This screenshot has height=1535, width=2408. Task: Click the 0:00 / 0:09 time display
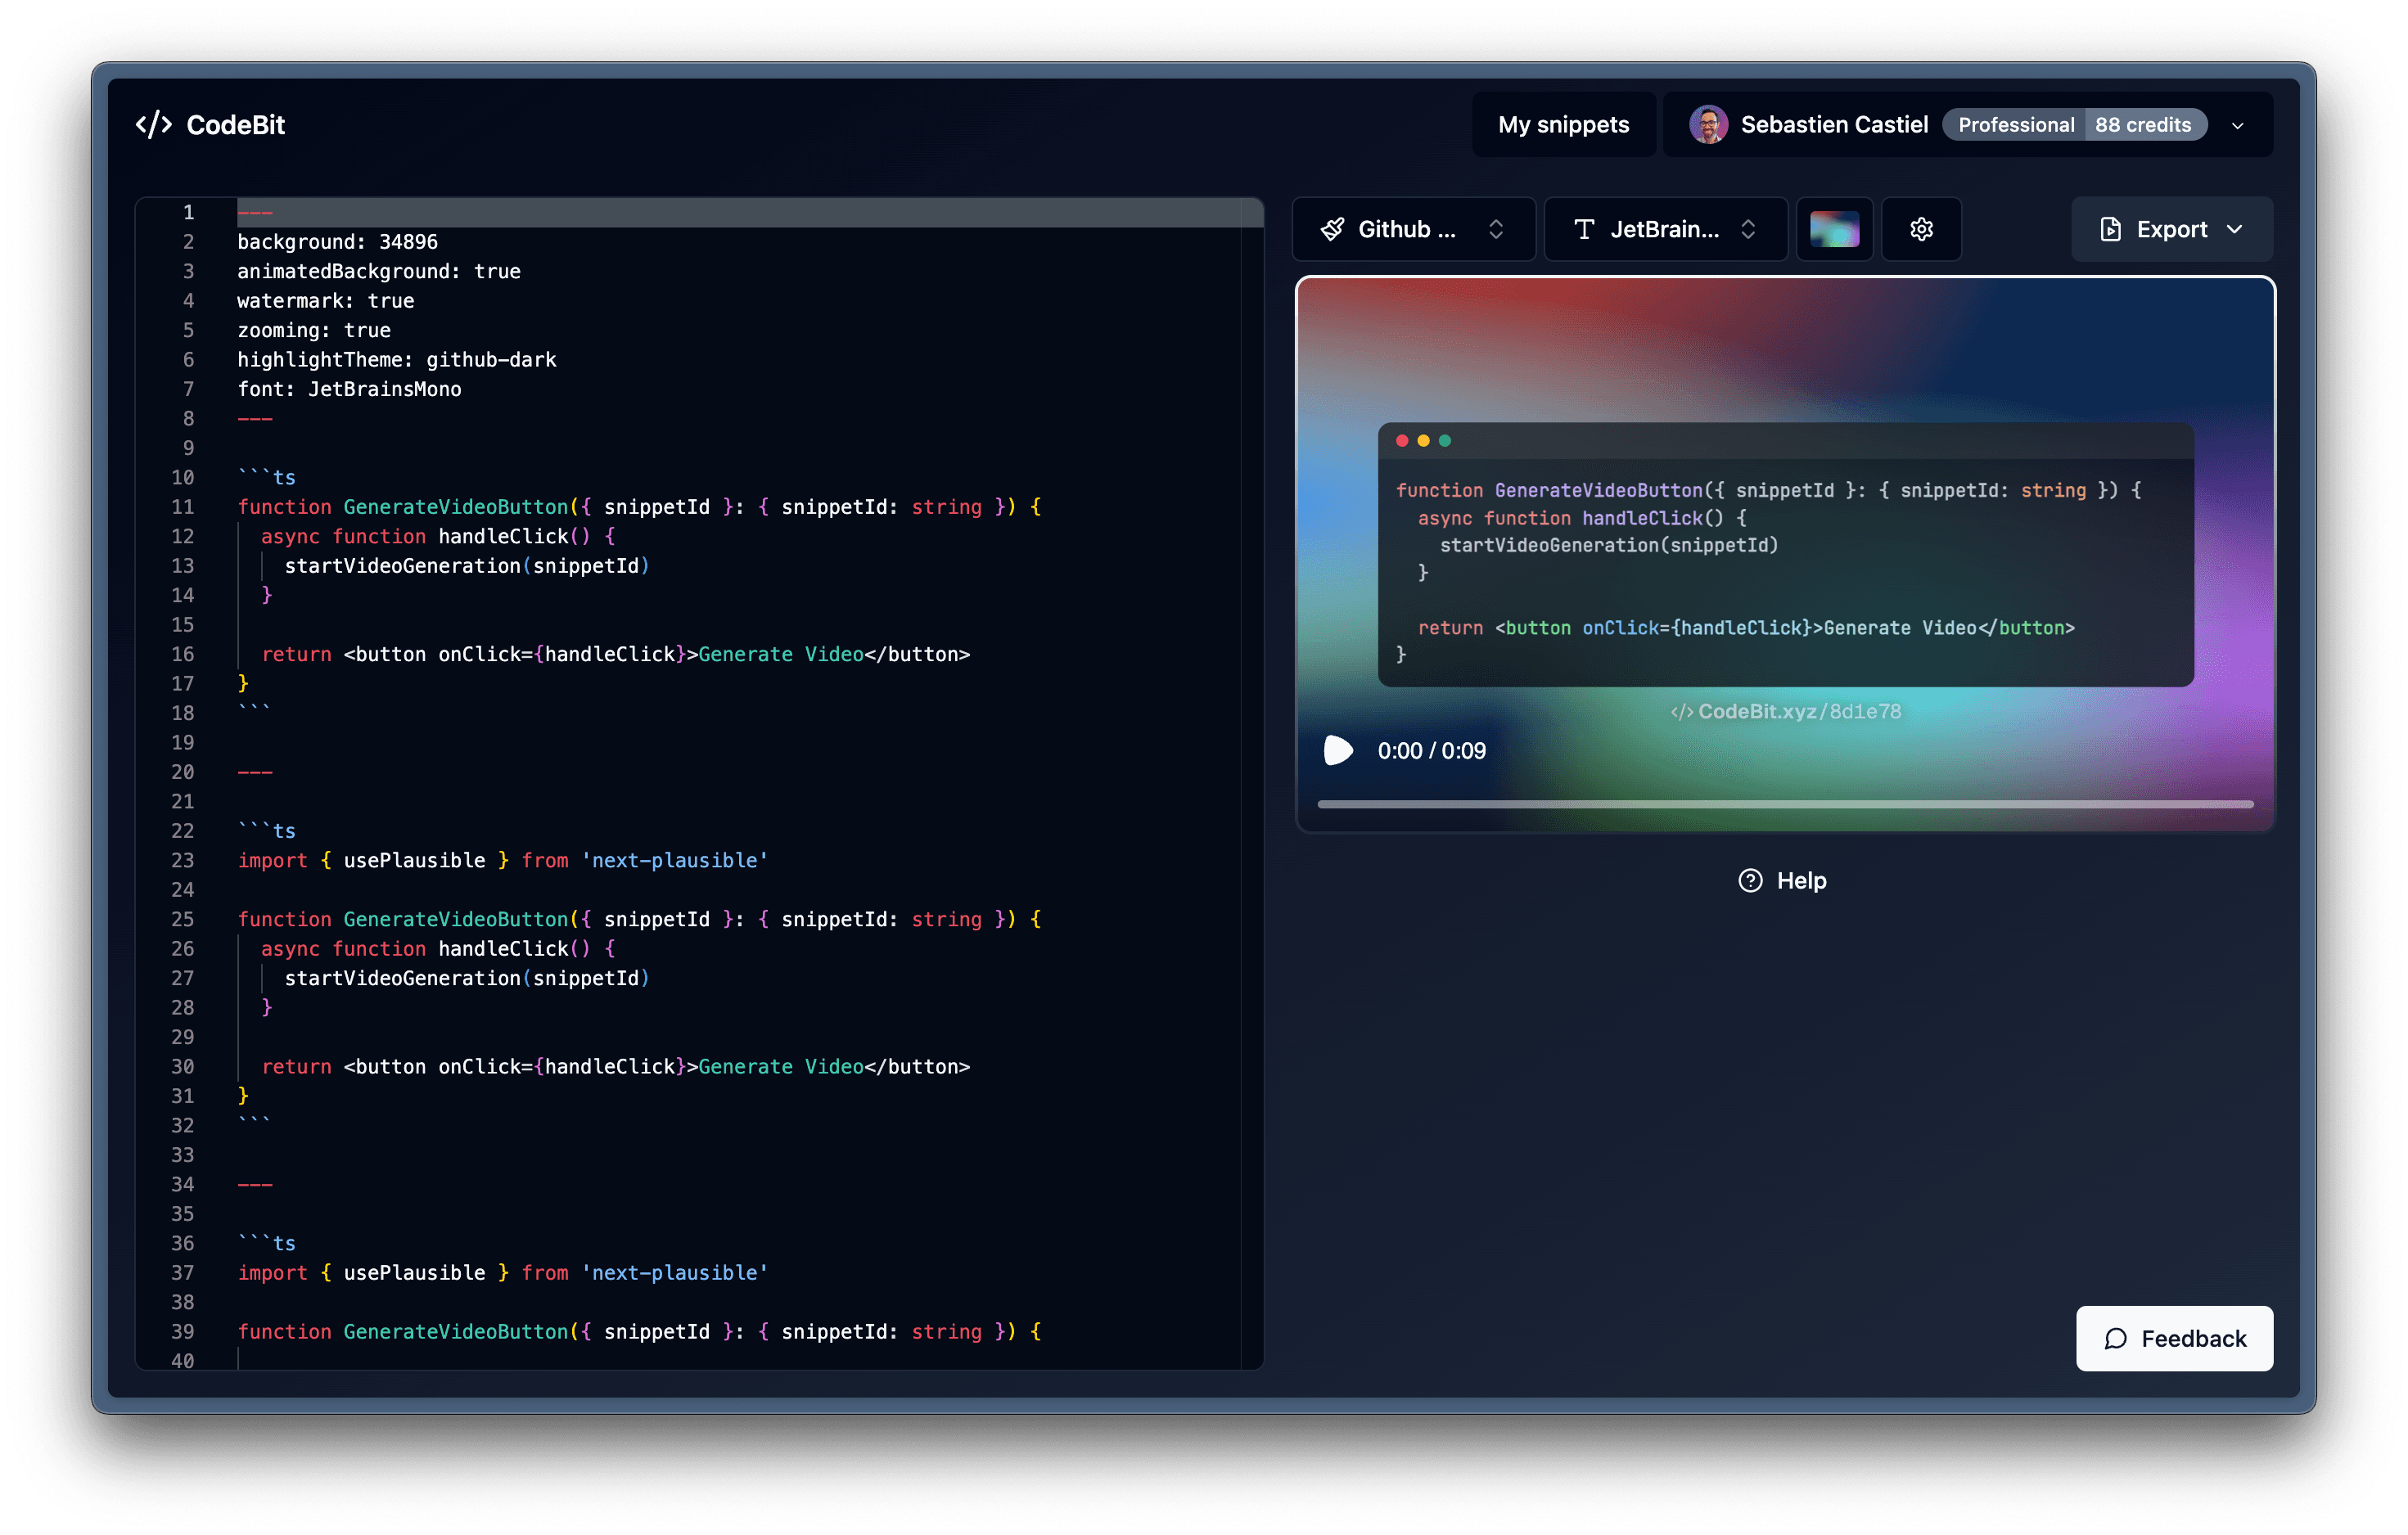point(1431,751)
